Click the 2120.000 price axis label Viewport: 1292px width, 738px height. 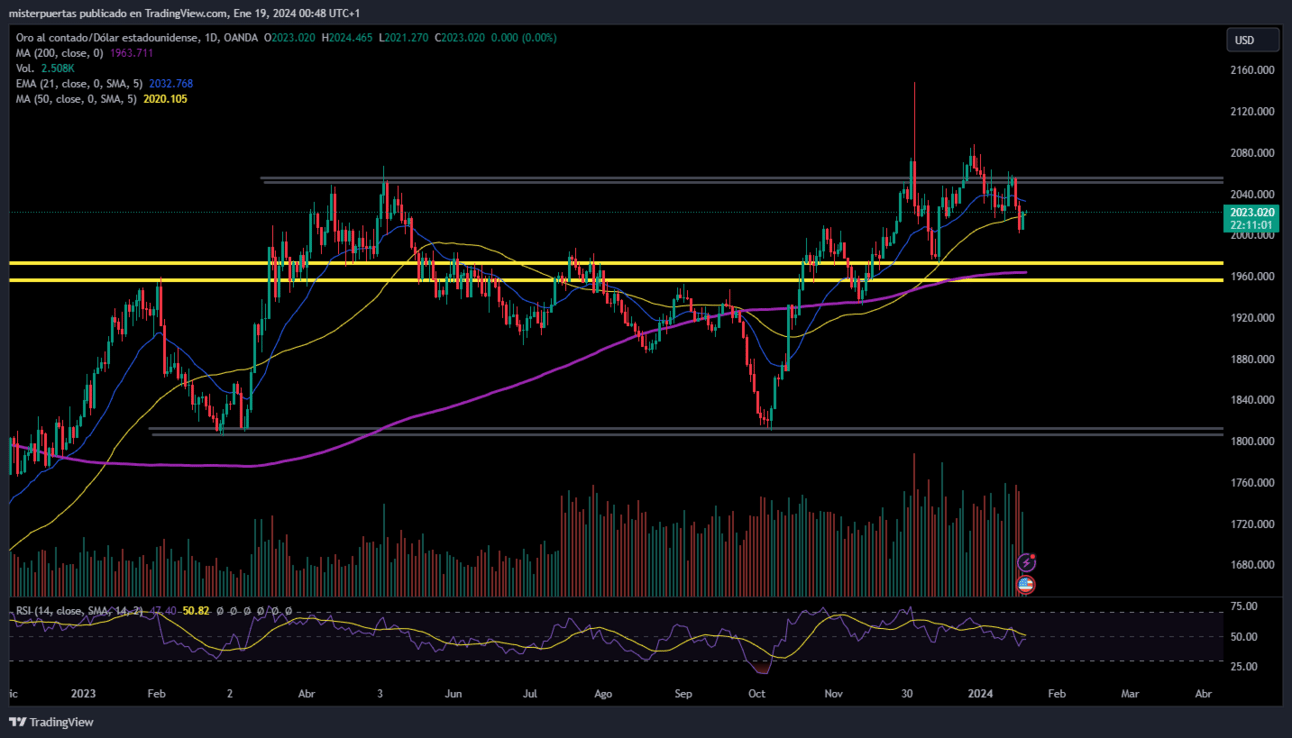(x=1252, y=111)
